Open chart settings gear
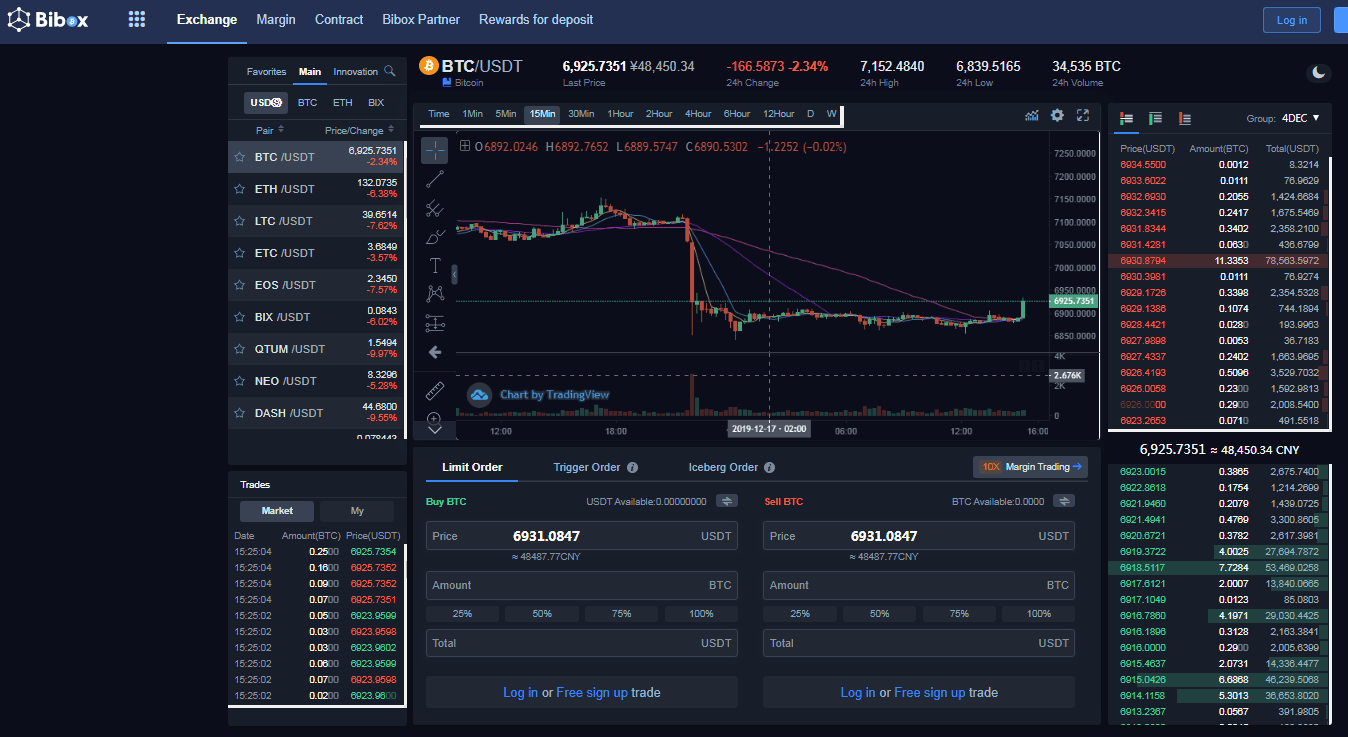Image resolution: width=1348 pixels, height=737 pixels. tap(1057, 115)
